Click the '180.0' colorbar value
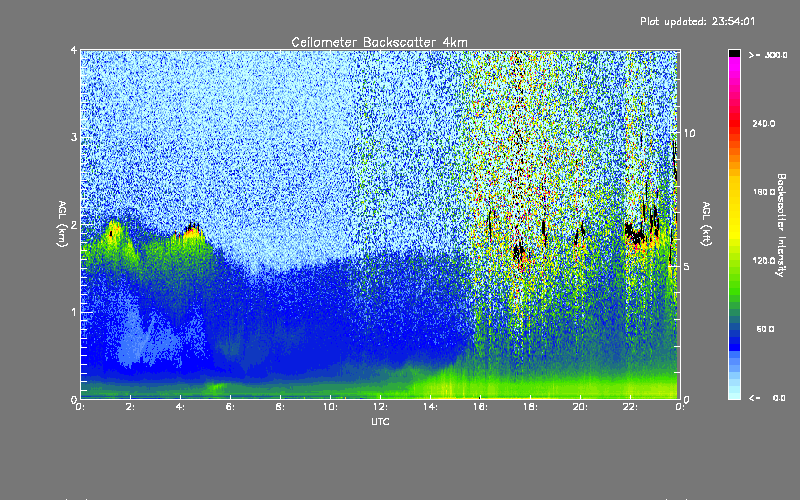Image resolution: width=800 pixels, height=500 pixels. 764,192
